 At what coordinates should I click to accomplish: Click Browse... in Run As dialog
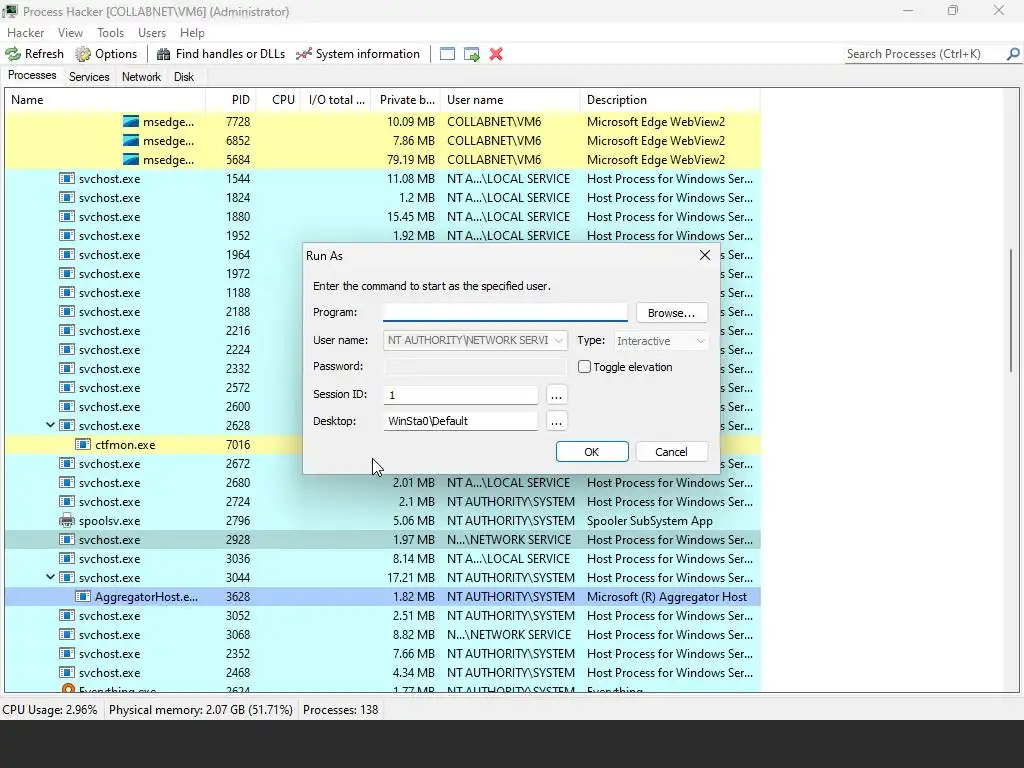click(x=671, y=313)
